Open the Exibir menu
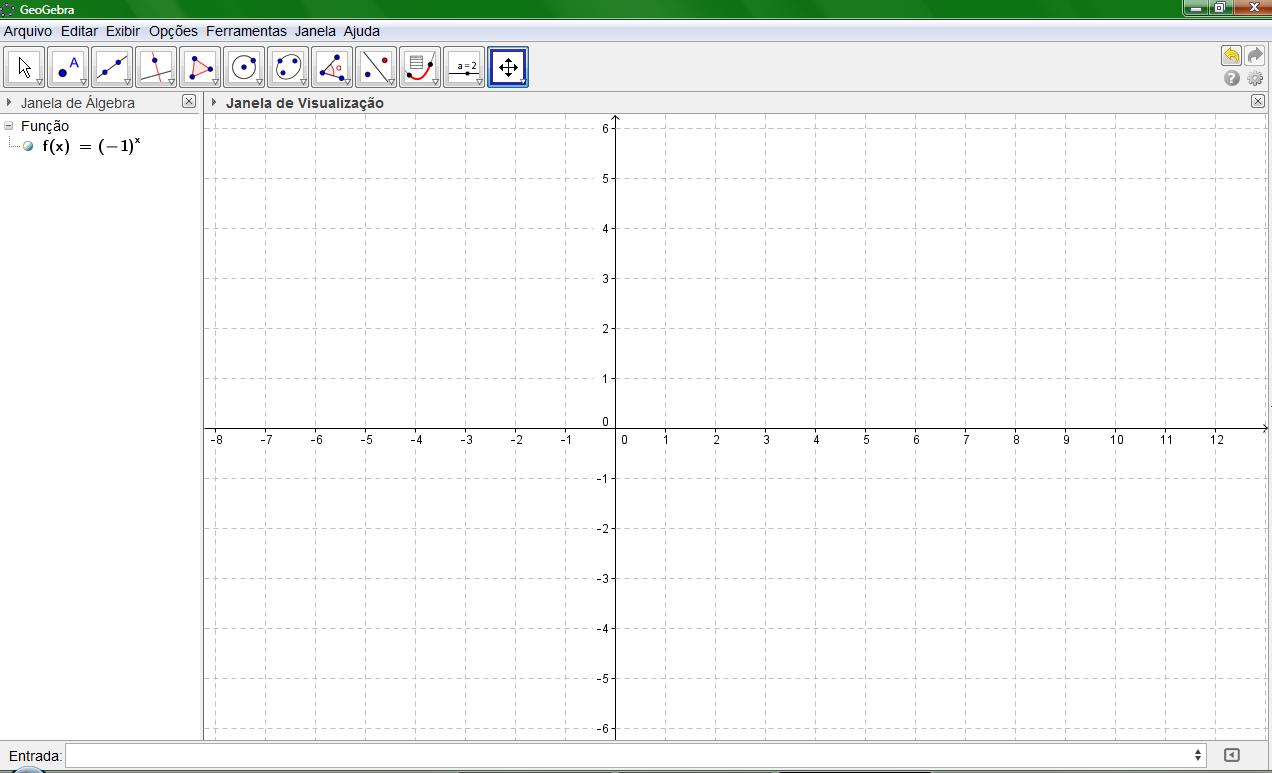Viewport: 1272px width, 773px height. [x=123, y=31]
